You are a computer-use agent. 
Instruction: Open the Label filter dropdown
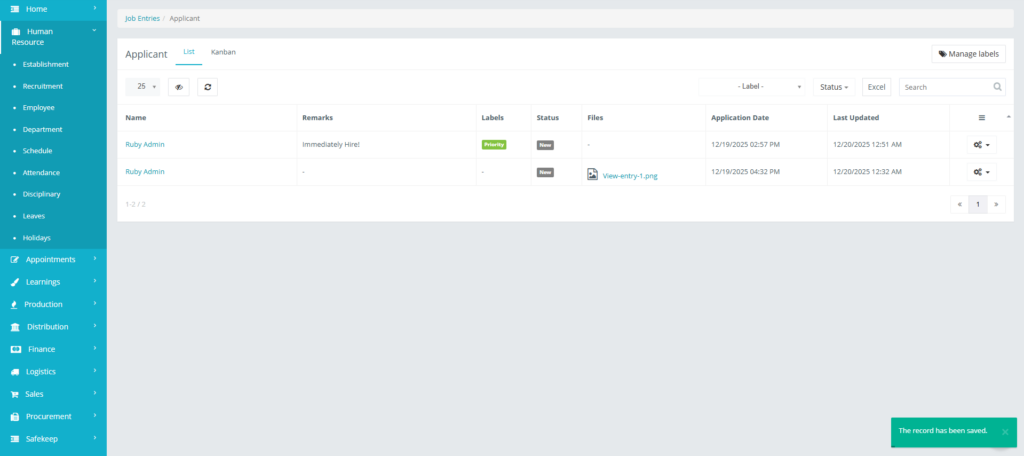752,87
